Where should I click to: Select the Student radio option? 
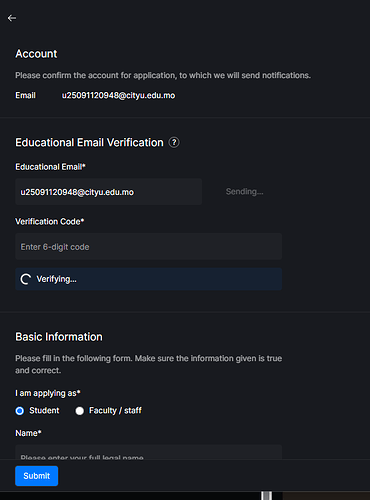(x=20, y=411)
